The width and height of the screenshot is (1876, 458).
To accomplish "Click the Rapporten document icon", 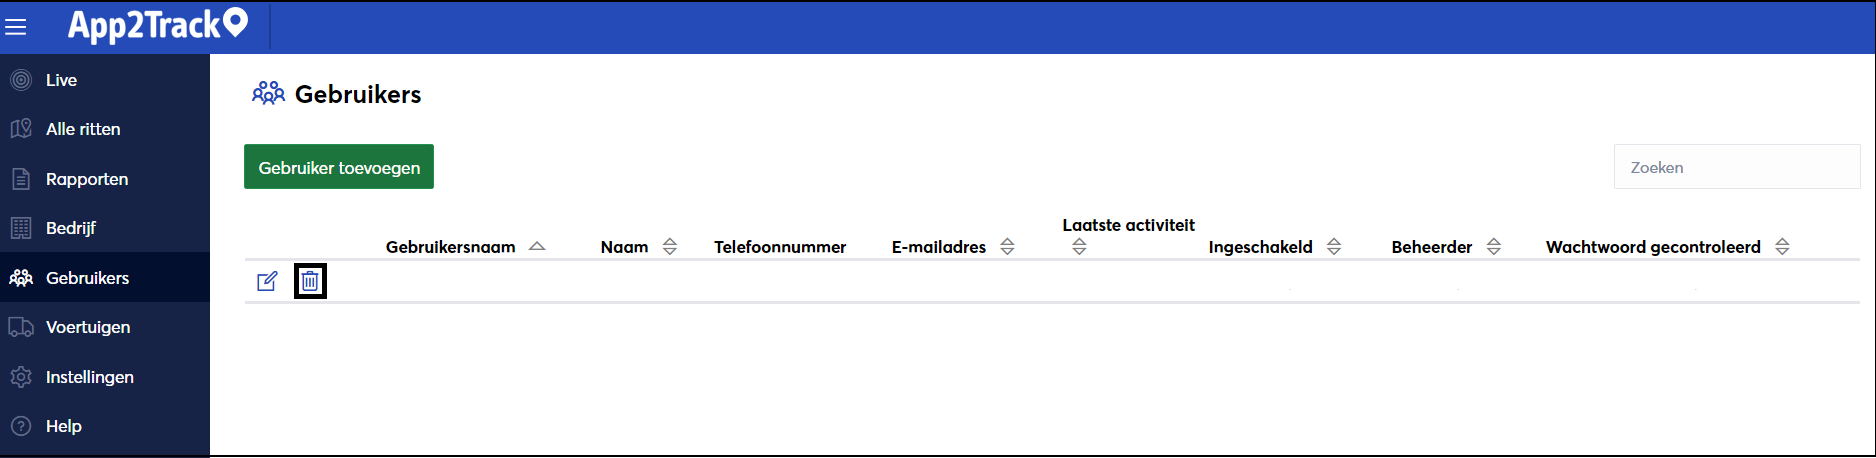I will coord(21,179).
